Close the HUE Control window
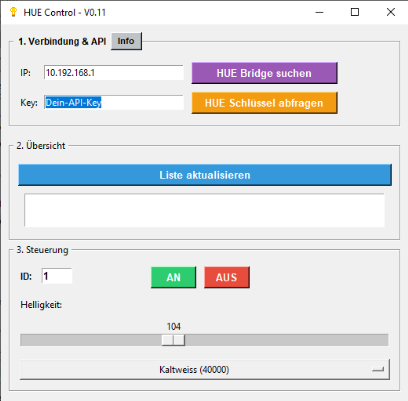The height and width of the screenshot is (401, 408). point(391,12)
